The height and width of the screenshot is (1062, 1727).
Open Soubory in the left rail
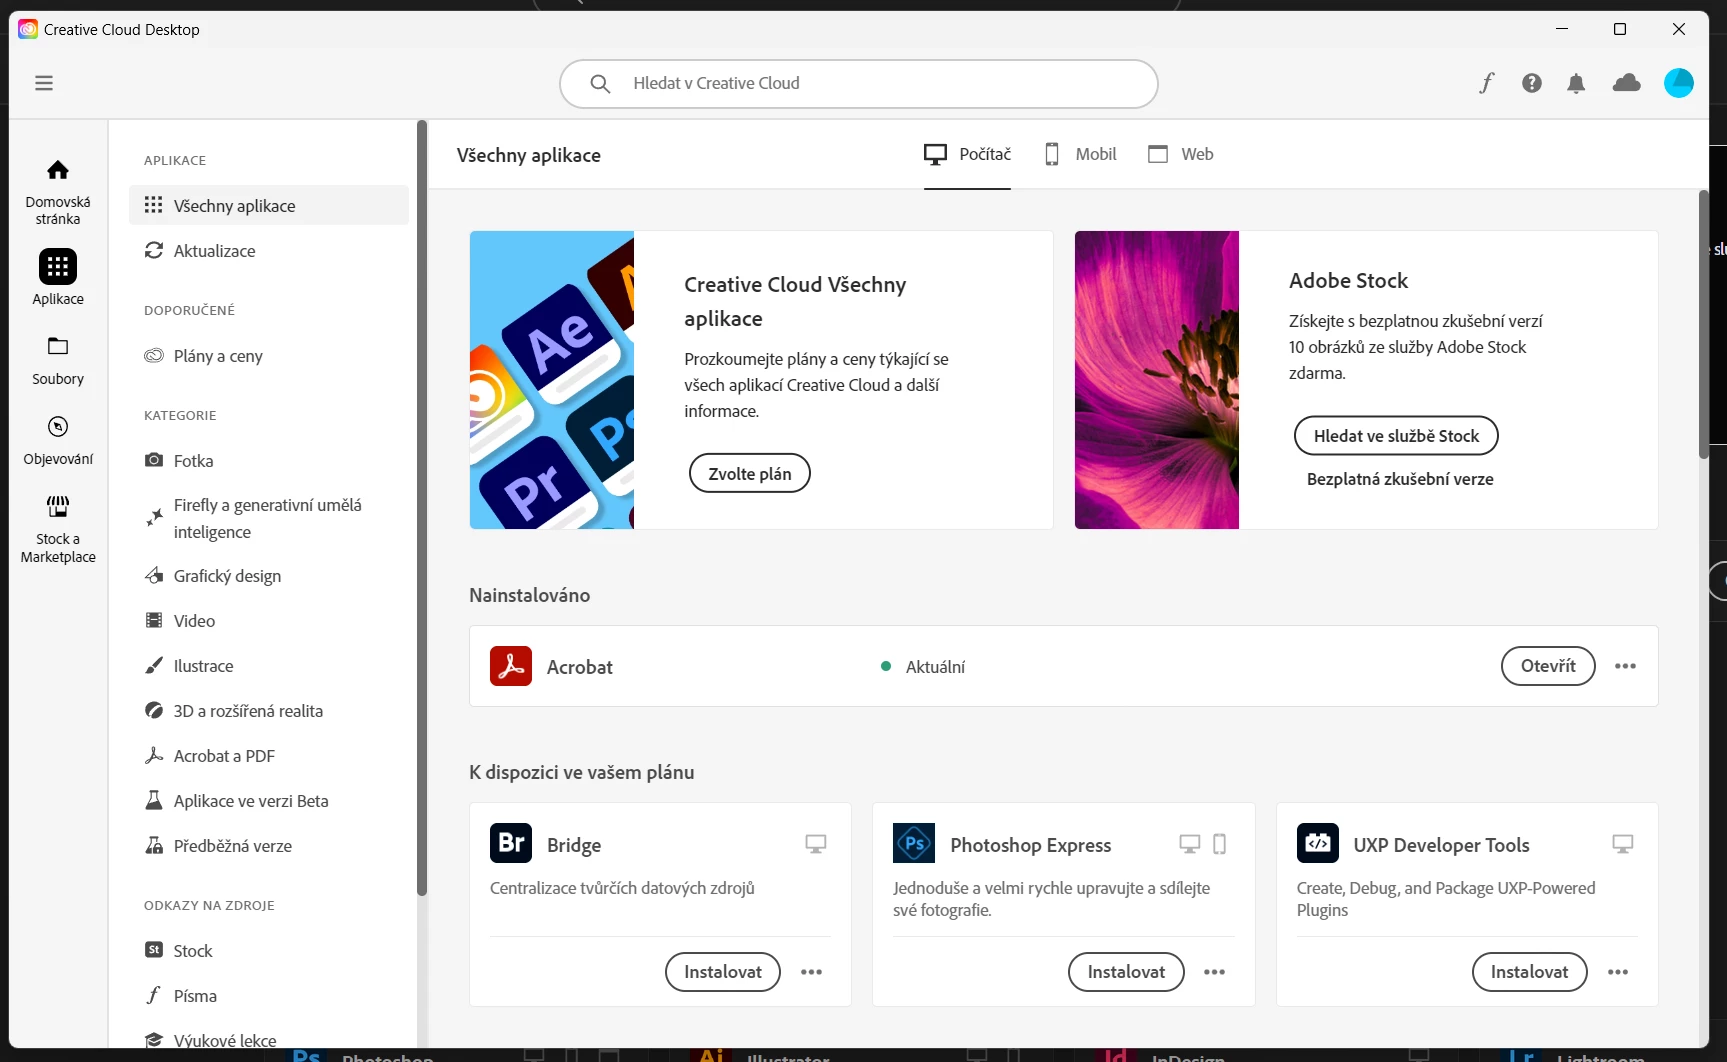pos(58,361)
